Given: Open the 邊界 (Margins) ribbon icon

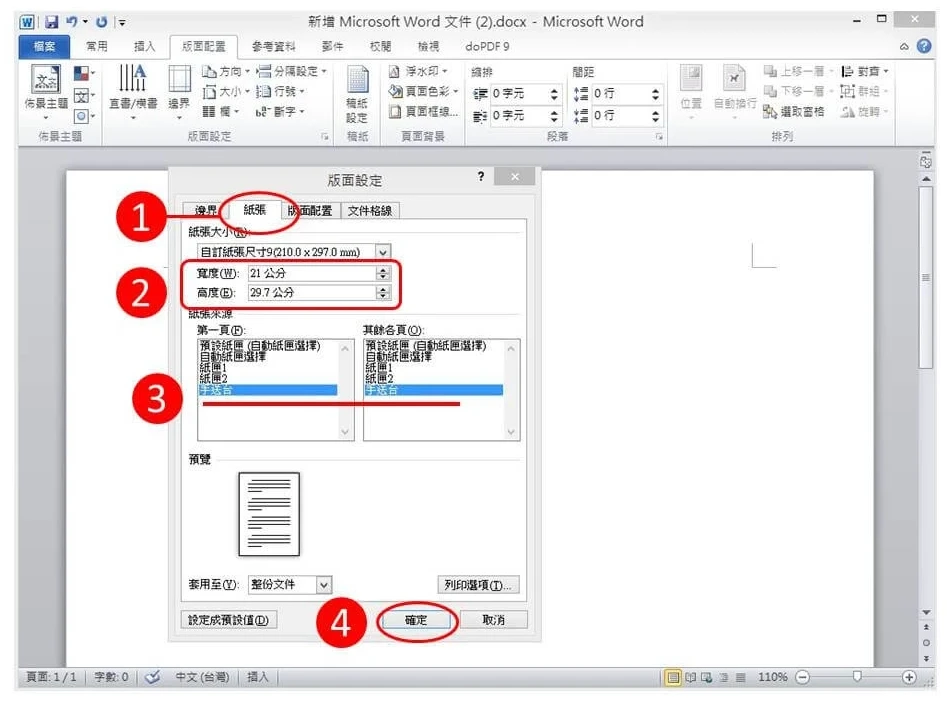Looking at the screenshot, I should coord(178,88).
